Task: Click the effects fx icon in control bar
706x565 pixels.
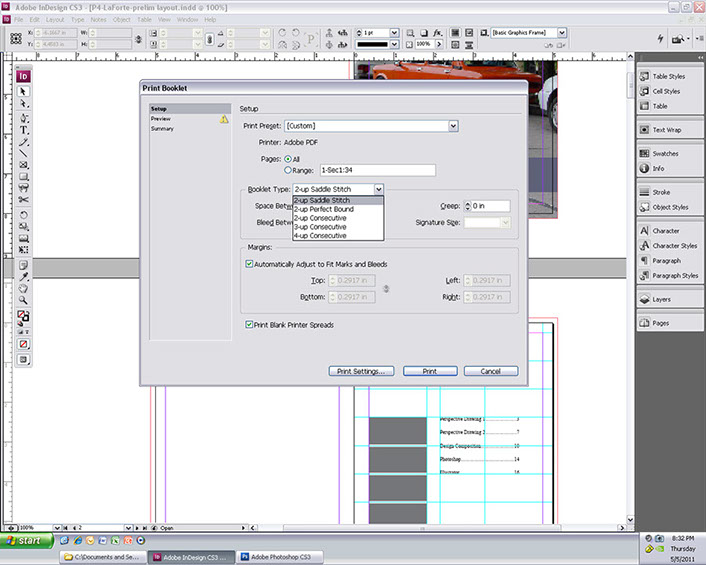Action: click(437, 33)
